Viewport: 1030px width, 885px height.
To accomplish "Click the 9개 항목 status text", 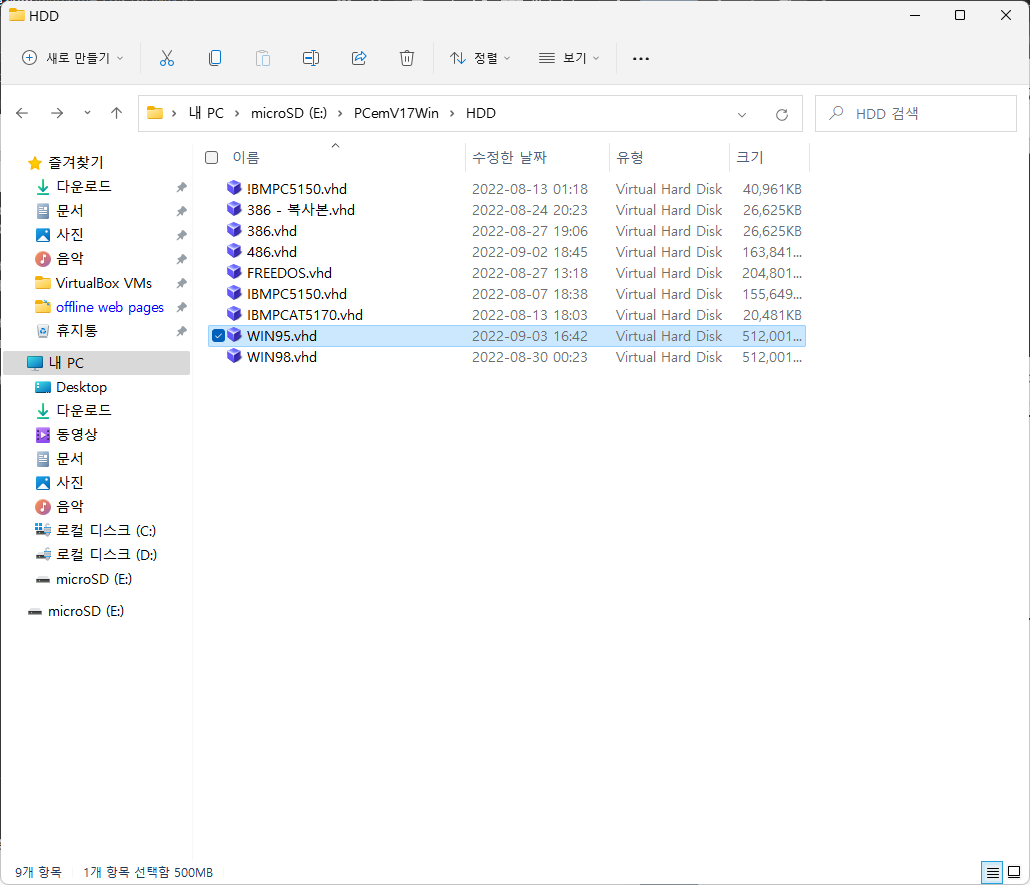I will click(38, 873).
